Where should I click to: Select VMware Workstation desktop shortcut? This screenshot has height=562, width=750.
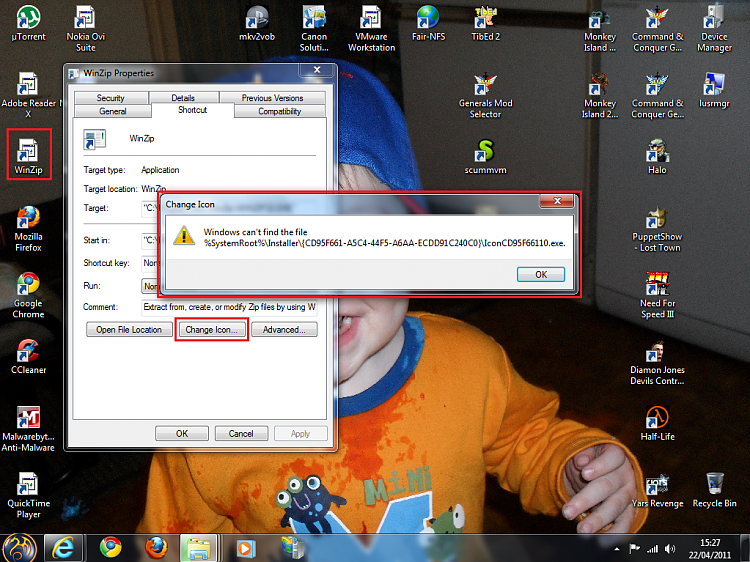point(371,29)
